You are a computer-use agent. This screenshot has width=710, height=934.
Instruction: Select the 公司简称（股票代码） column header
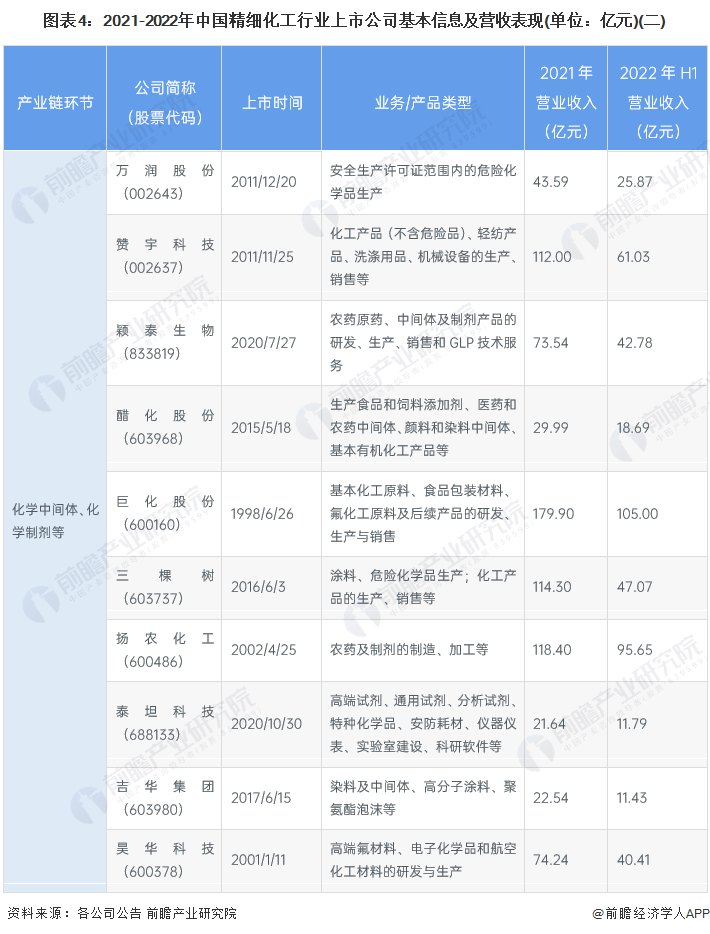point(165,103)
